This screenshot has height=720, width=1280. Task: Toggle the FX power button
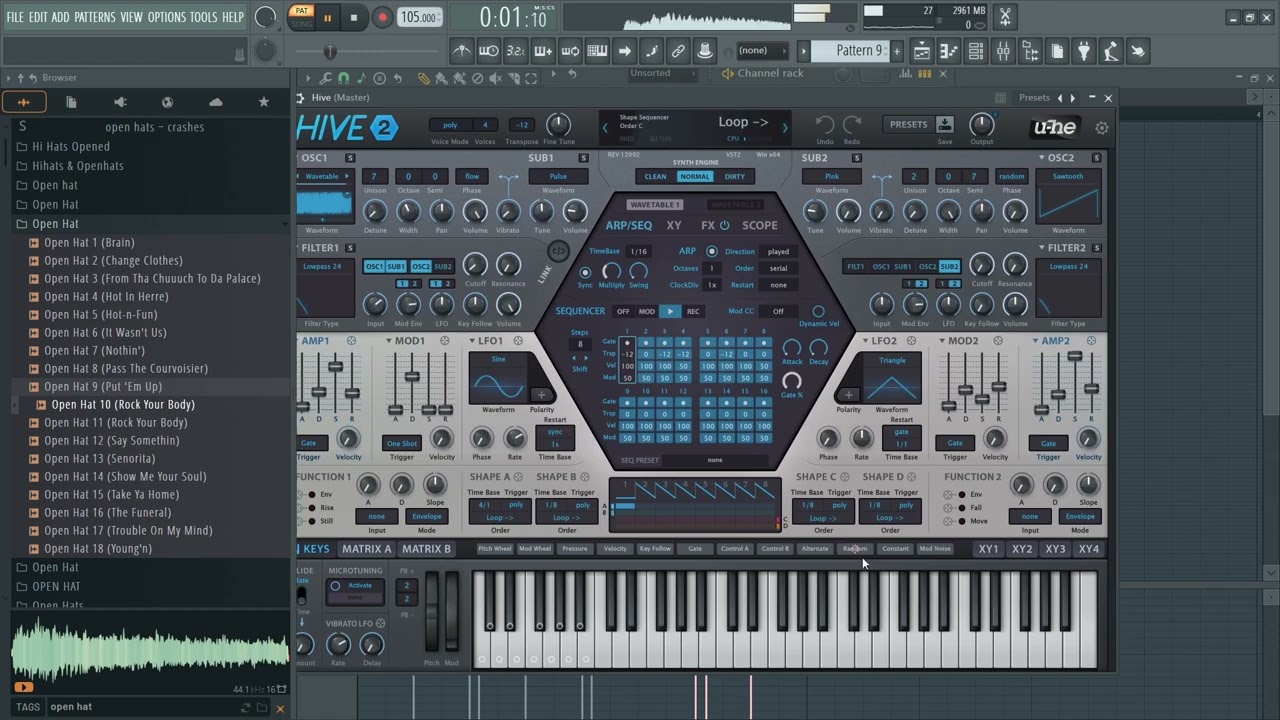click(724, 226)
